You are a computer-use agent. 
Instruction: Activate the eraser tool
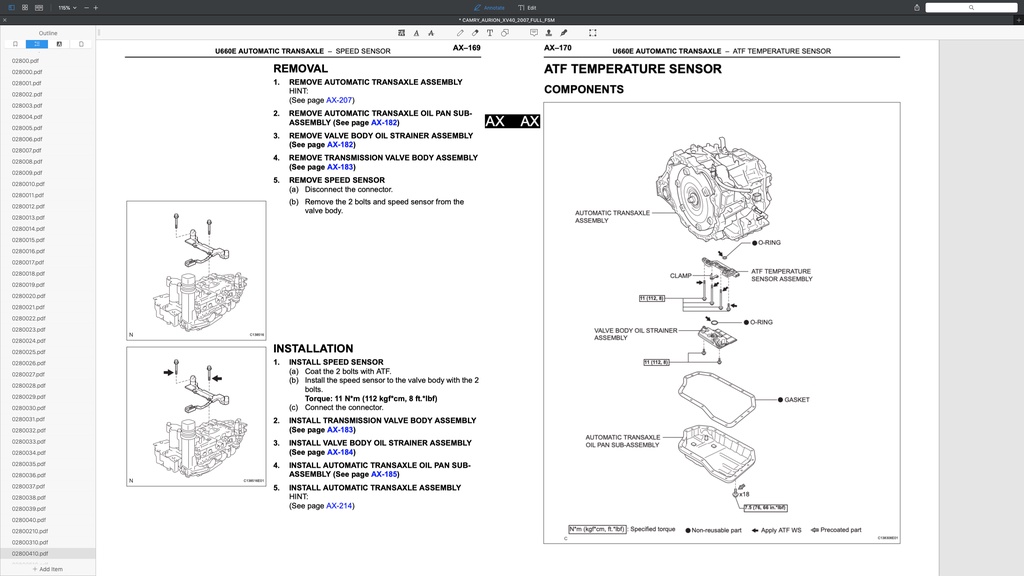click(x=475, y=33)
